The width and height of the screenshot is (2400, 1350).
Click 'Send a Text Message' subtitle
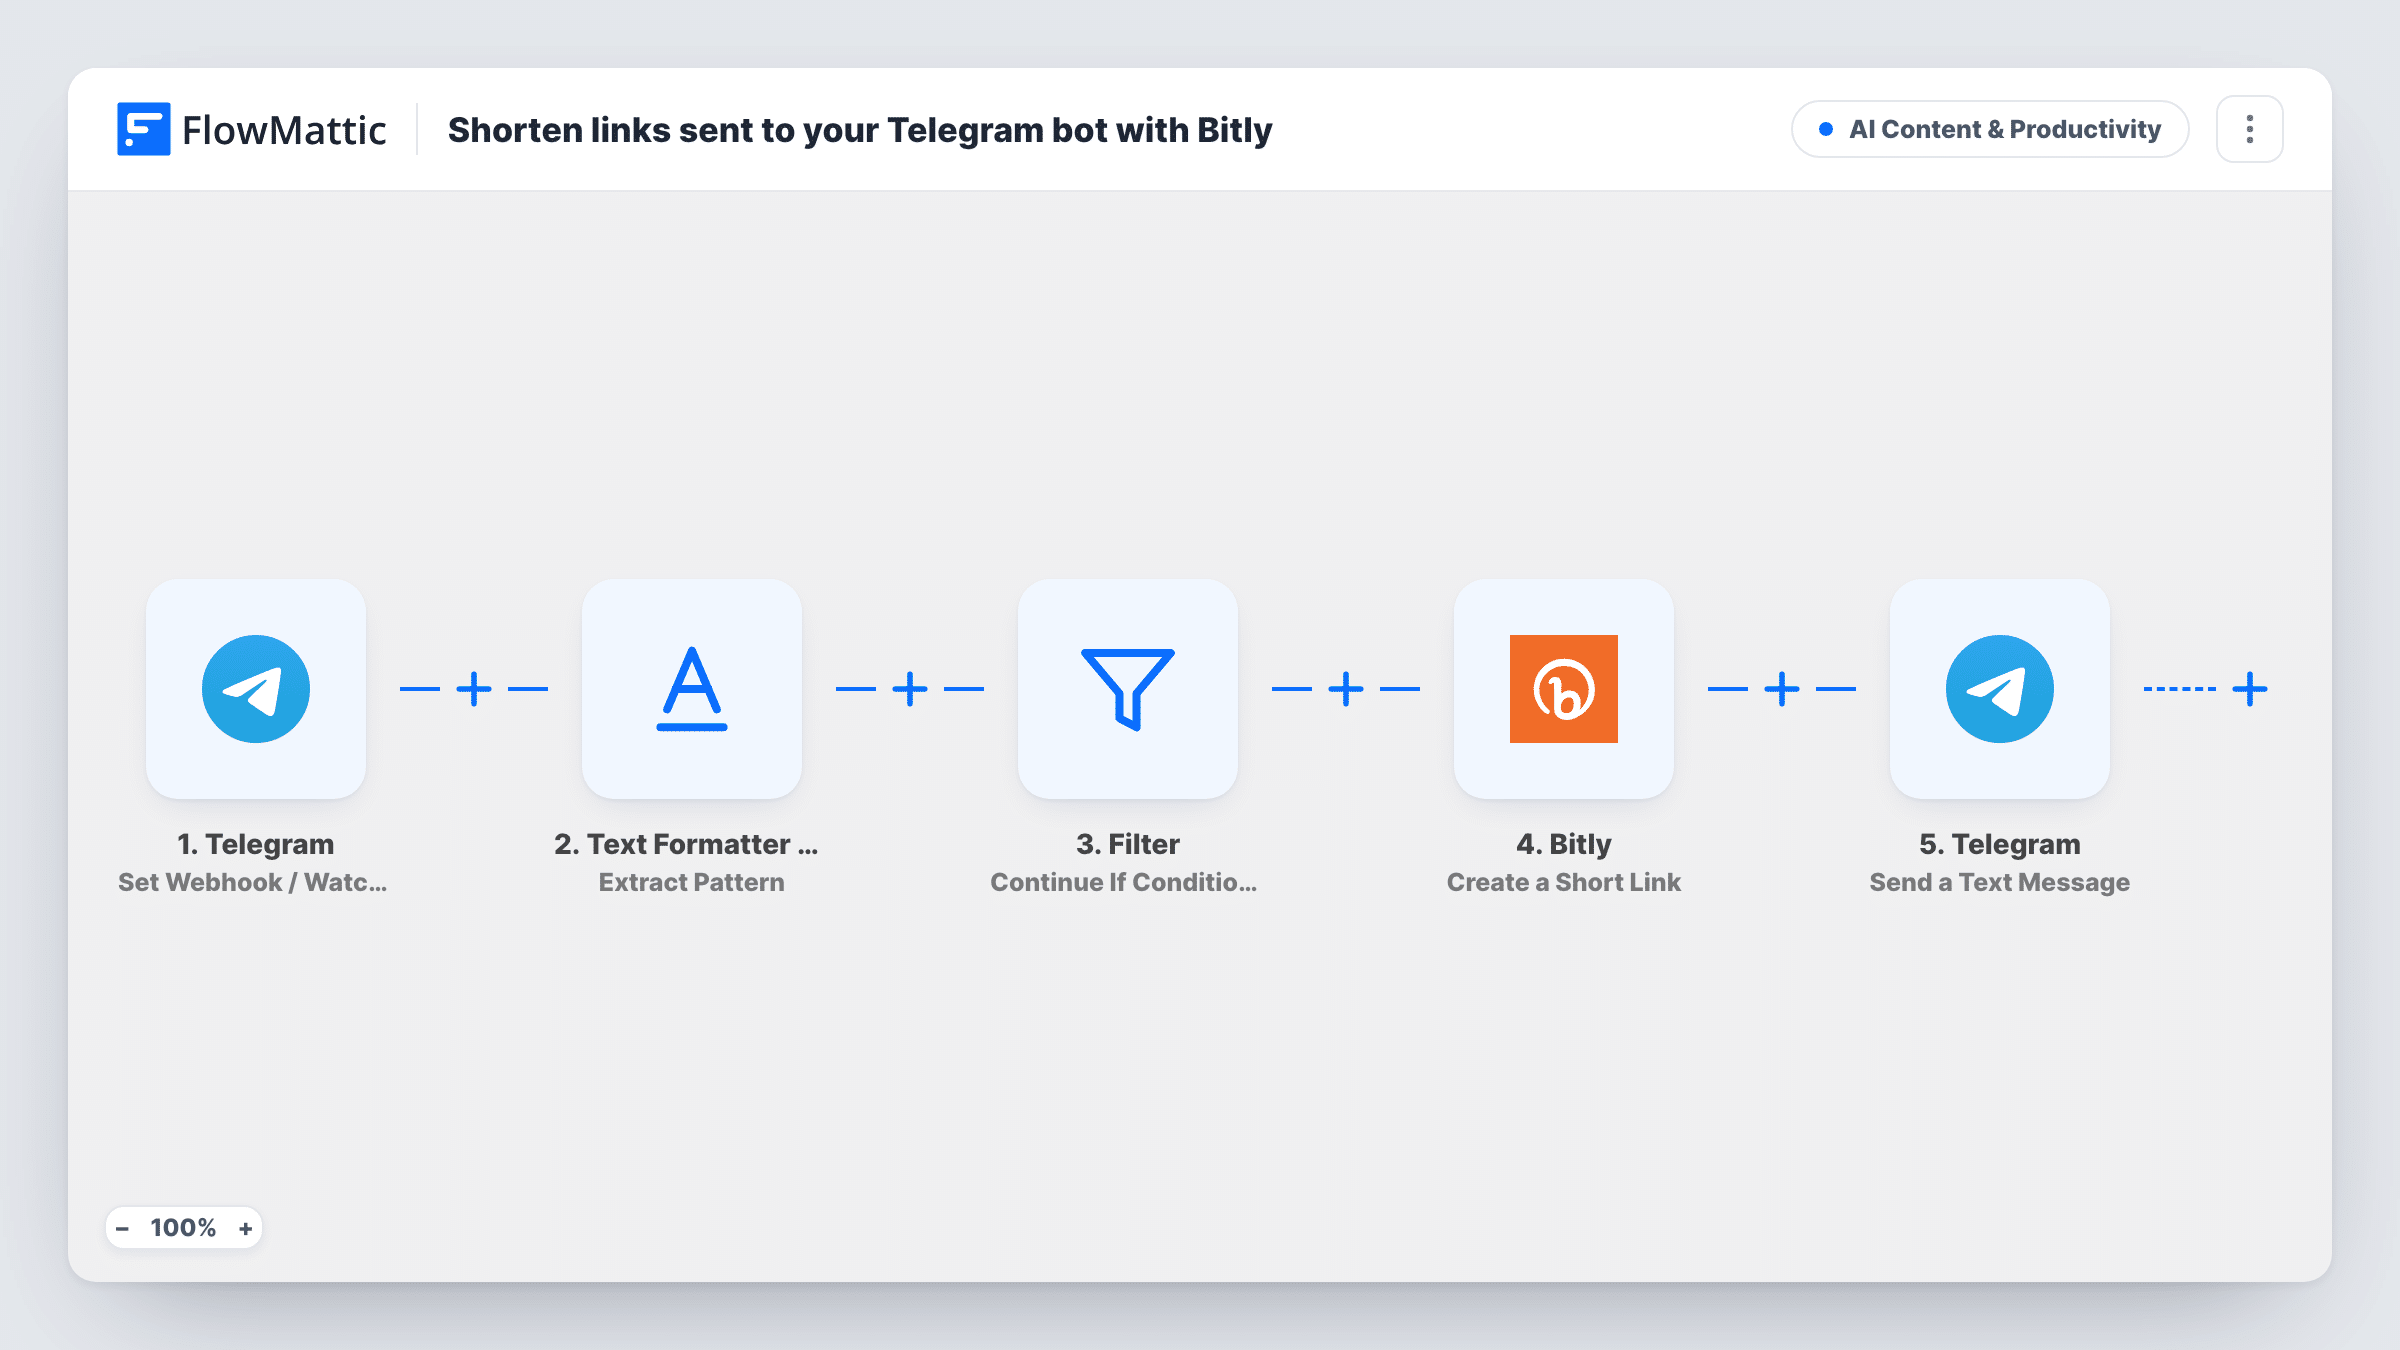(x=2000, y=882)
